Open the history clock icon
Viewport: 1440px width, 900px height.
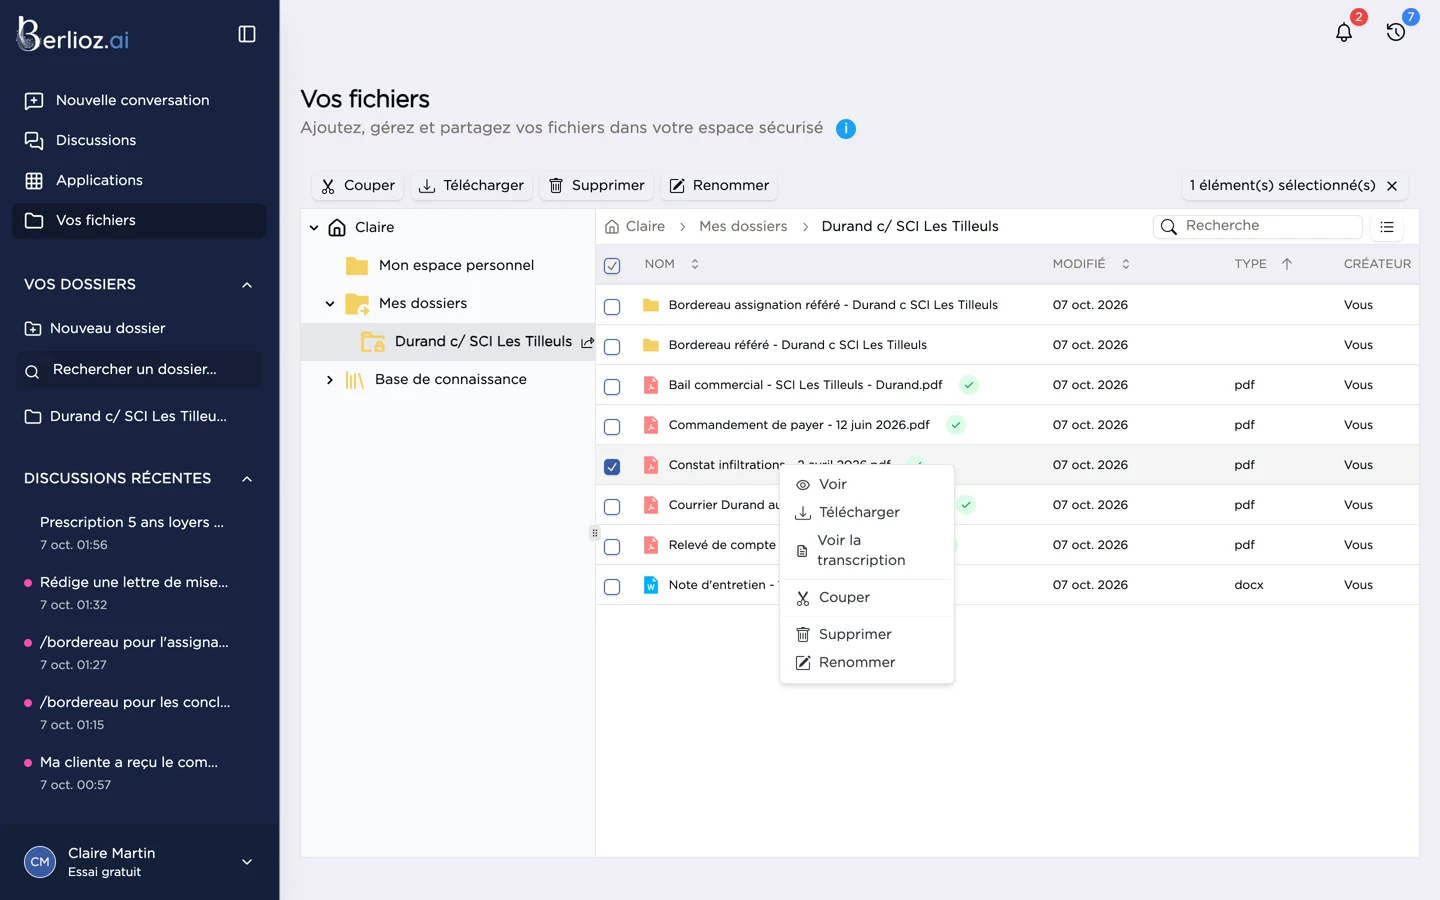pos(1396,32)
